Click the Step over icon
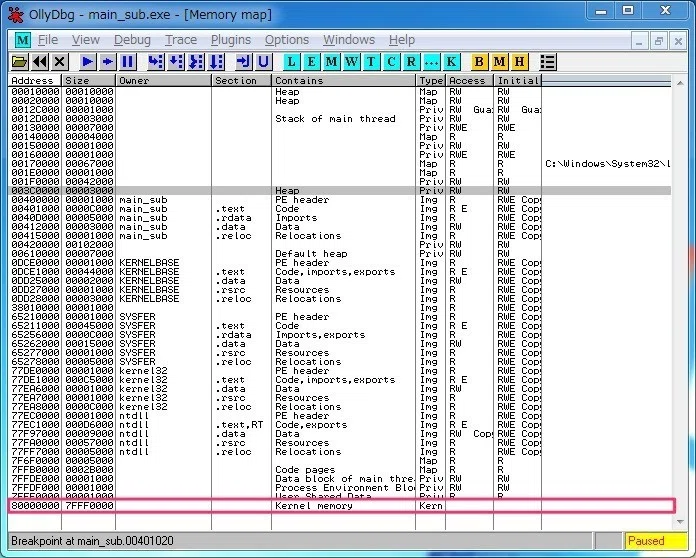 [x=176, y=62]
